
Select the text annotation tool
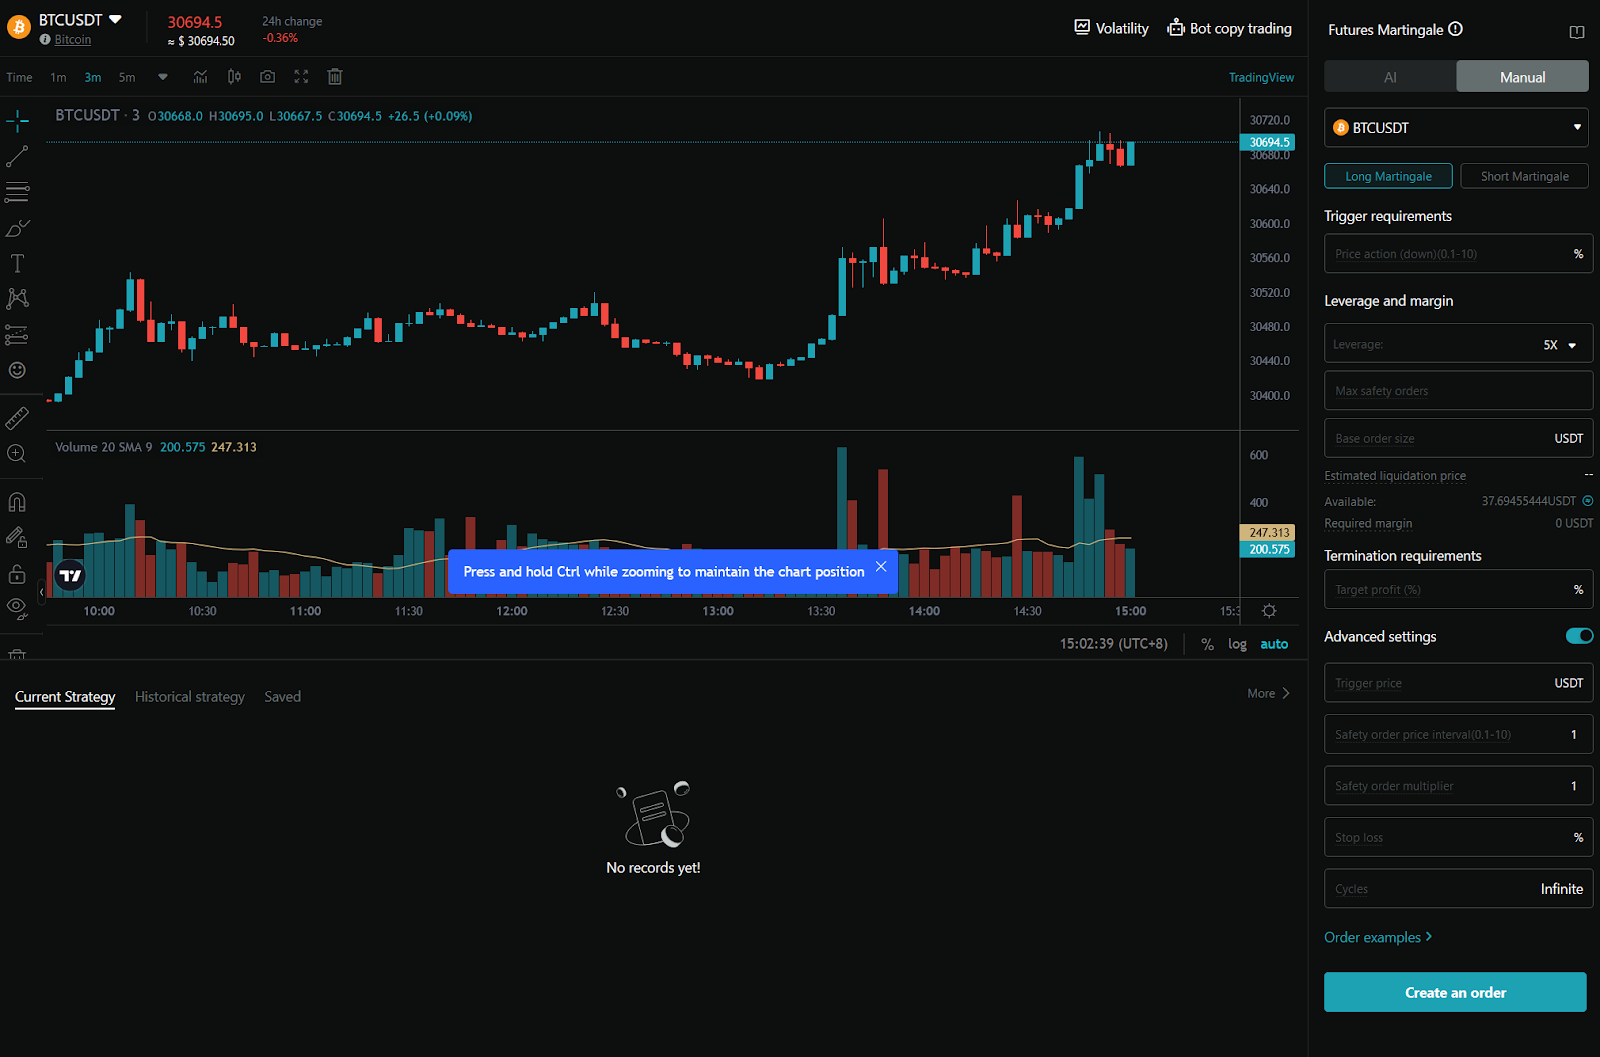coord(17,264)
